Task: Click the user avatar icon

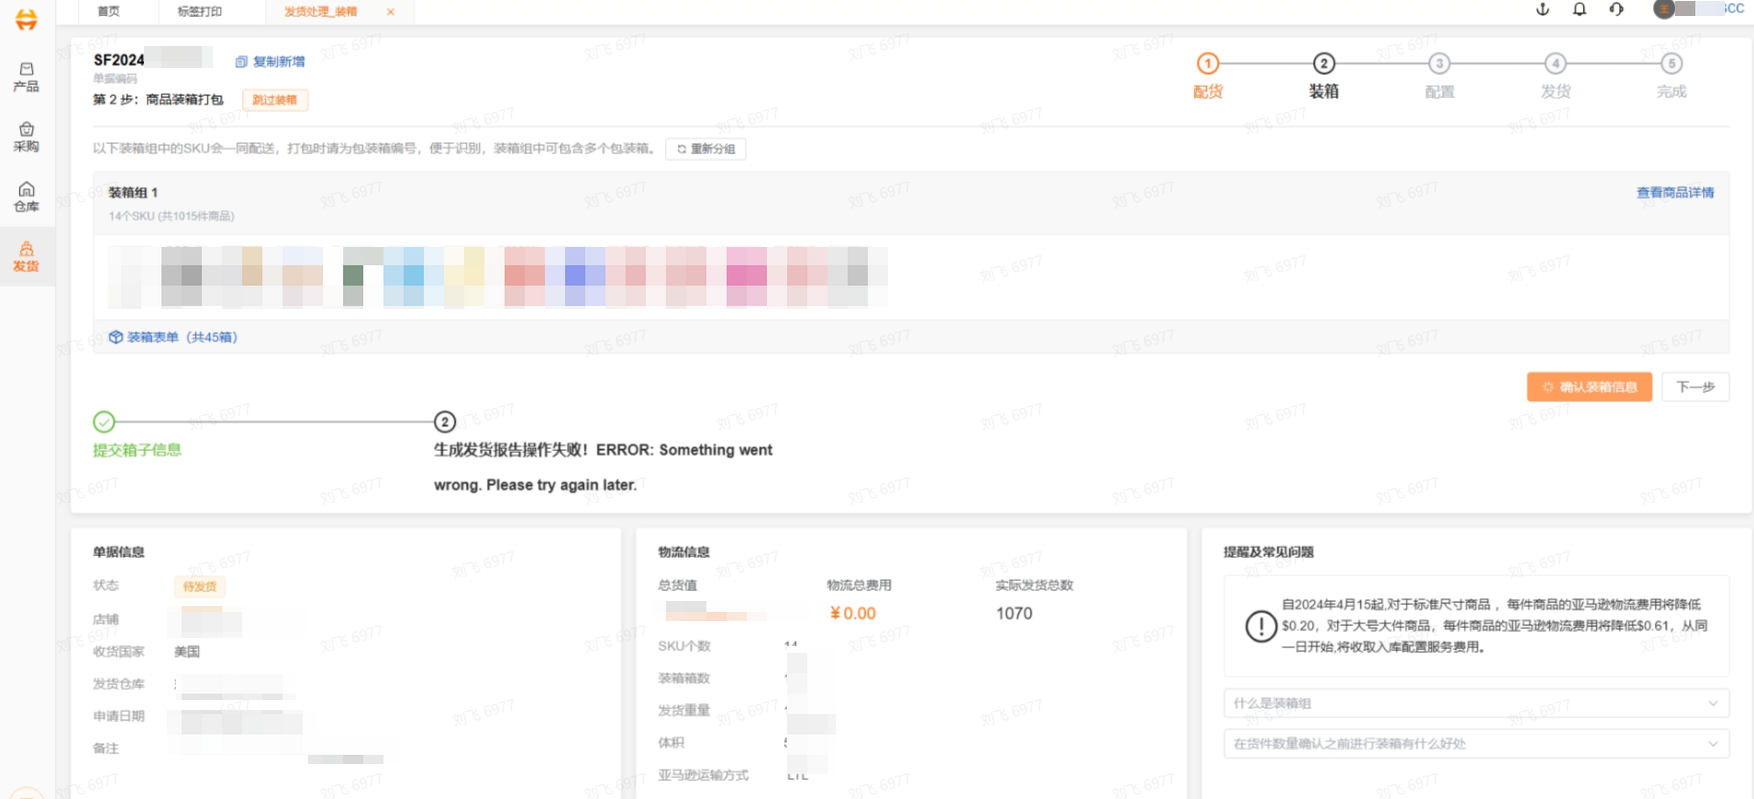Action: pos(1663,10)
